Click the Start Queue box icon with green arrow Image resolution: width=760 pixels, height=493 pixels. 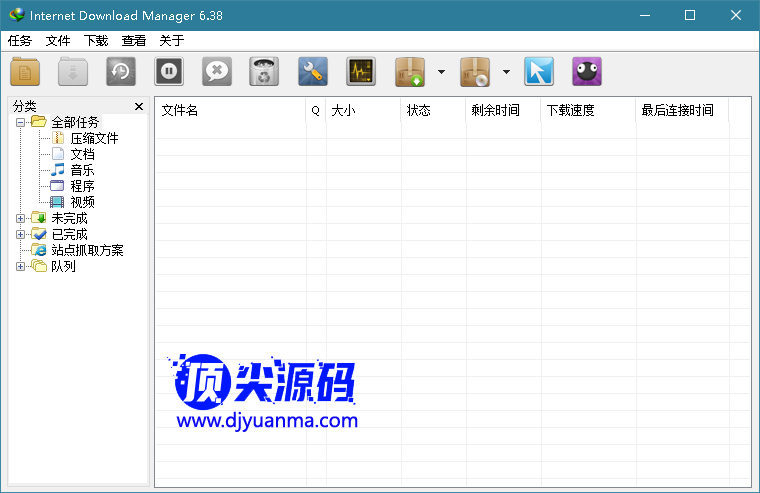coord(411,72)
